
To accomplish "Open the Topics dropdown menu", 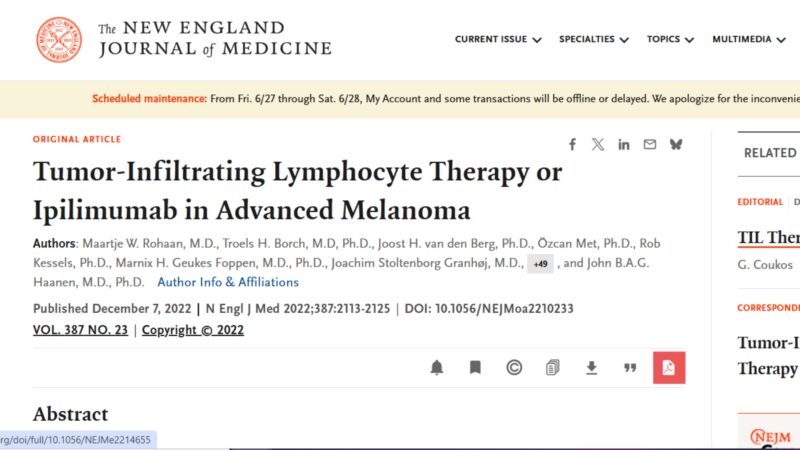I will tap(670, 39).
